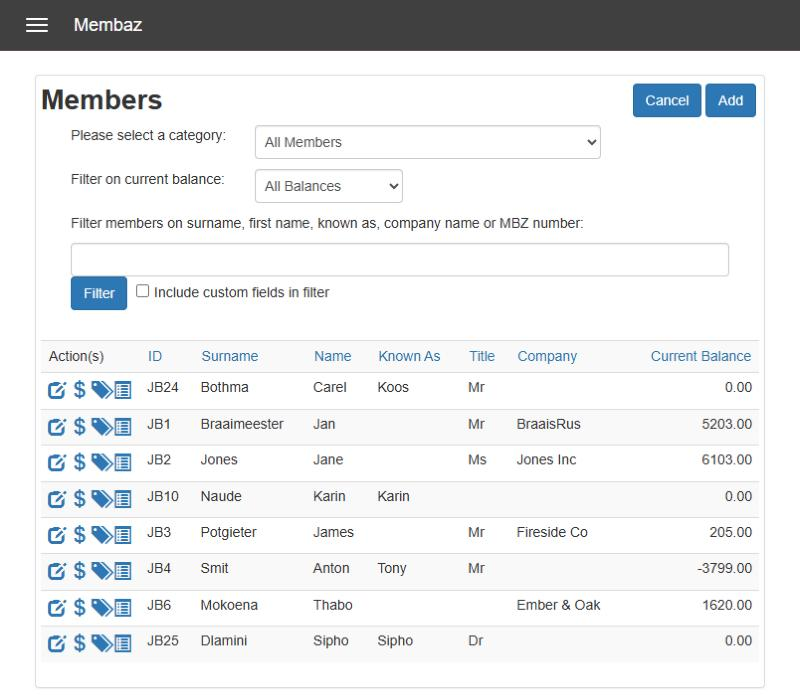This screenshot has height=700, width=800.
Task: Click dollar icon in Jones row
Action: (x=79, y=462)
